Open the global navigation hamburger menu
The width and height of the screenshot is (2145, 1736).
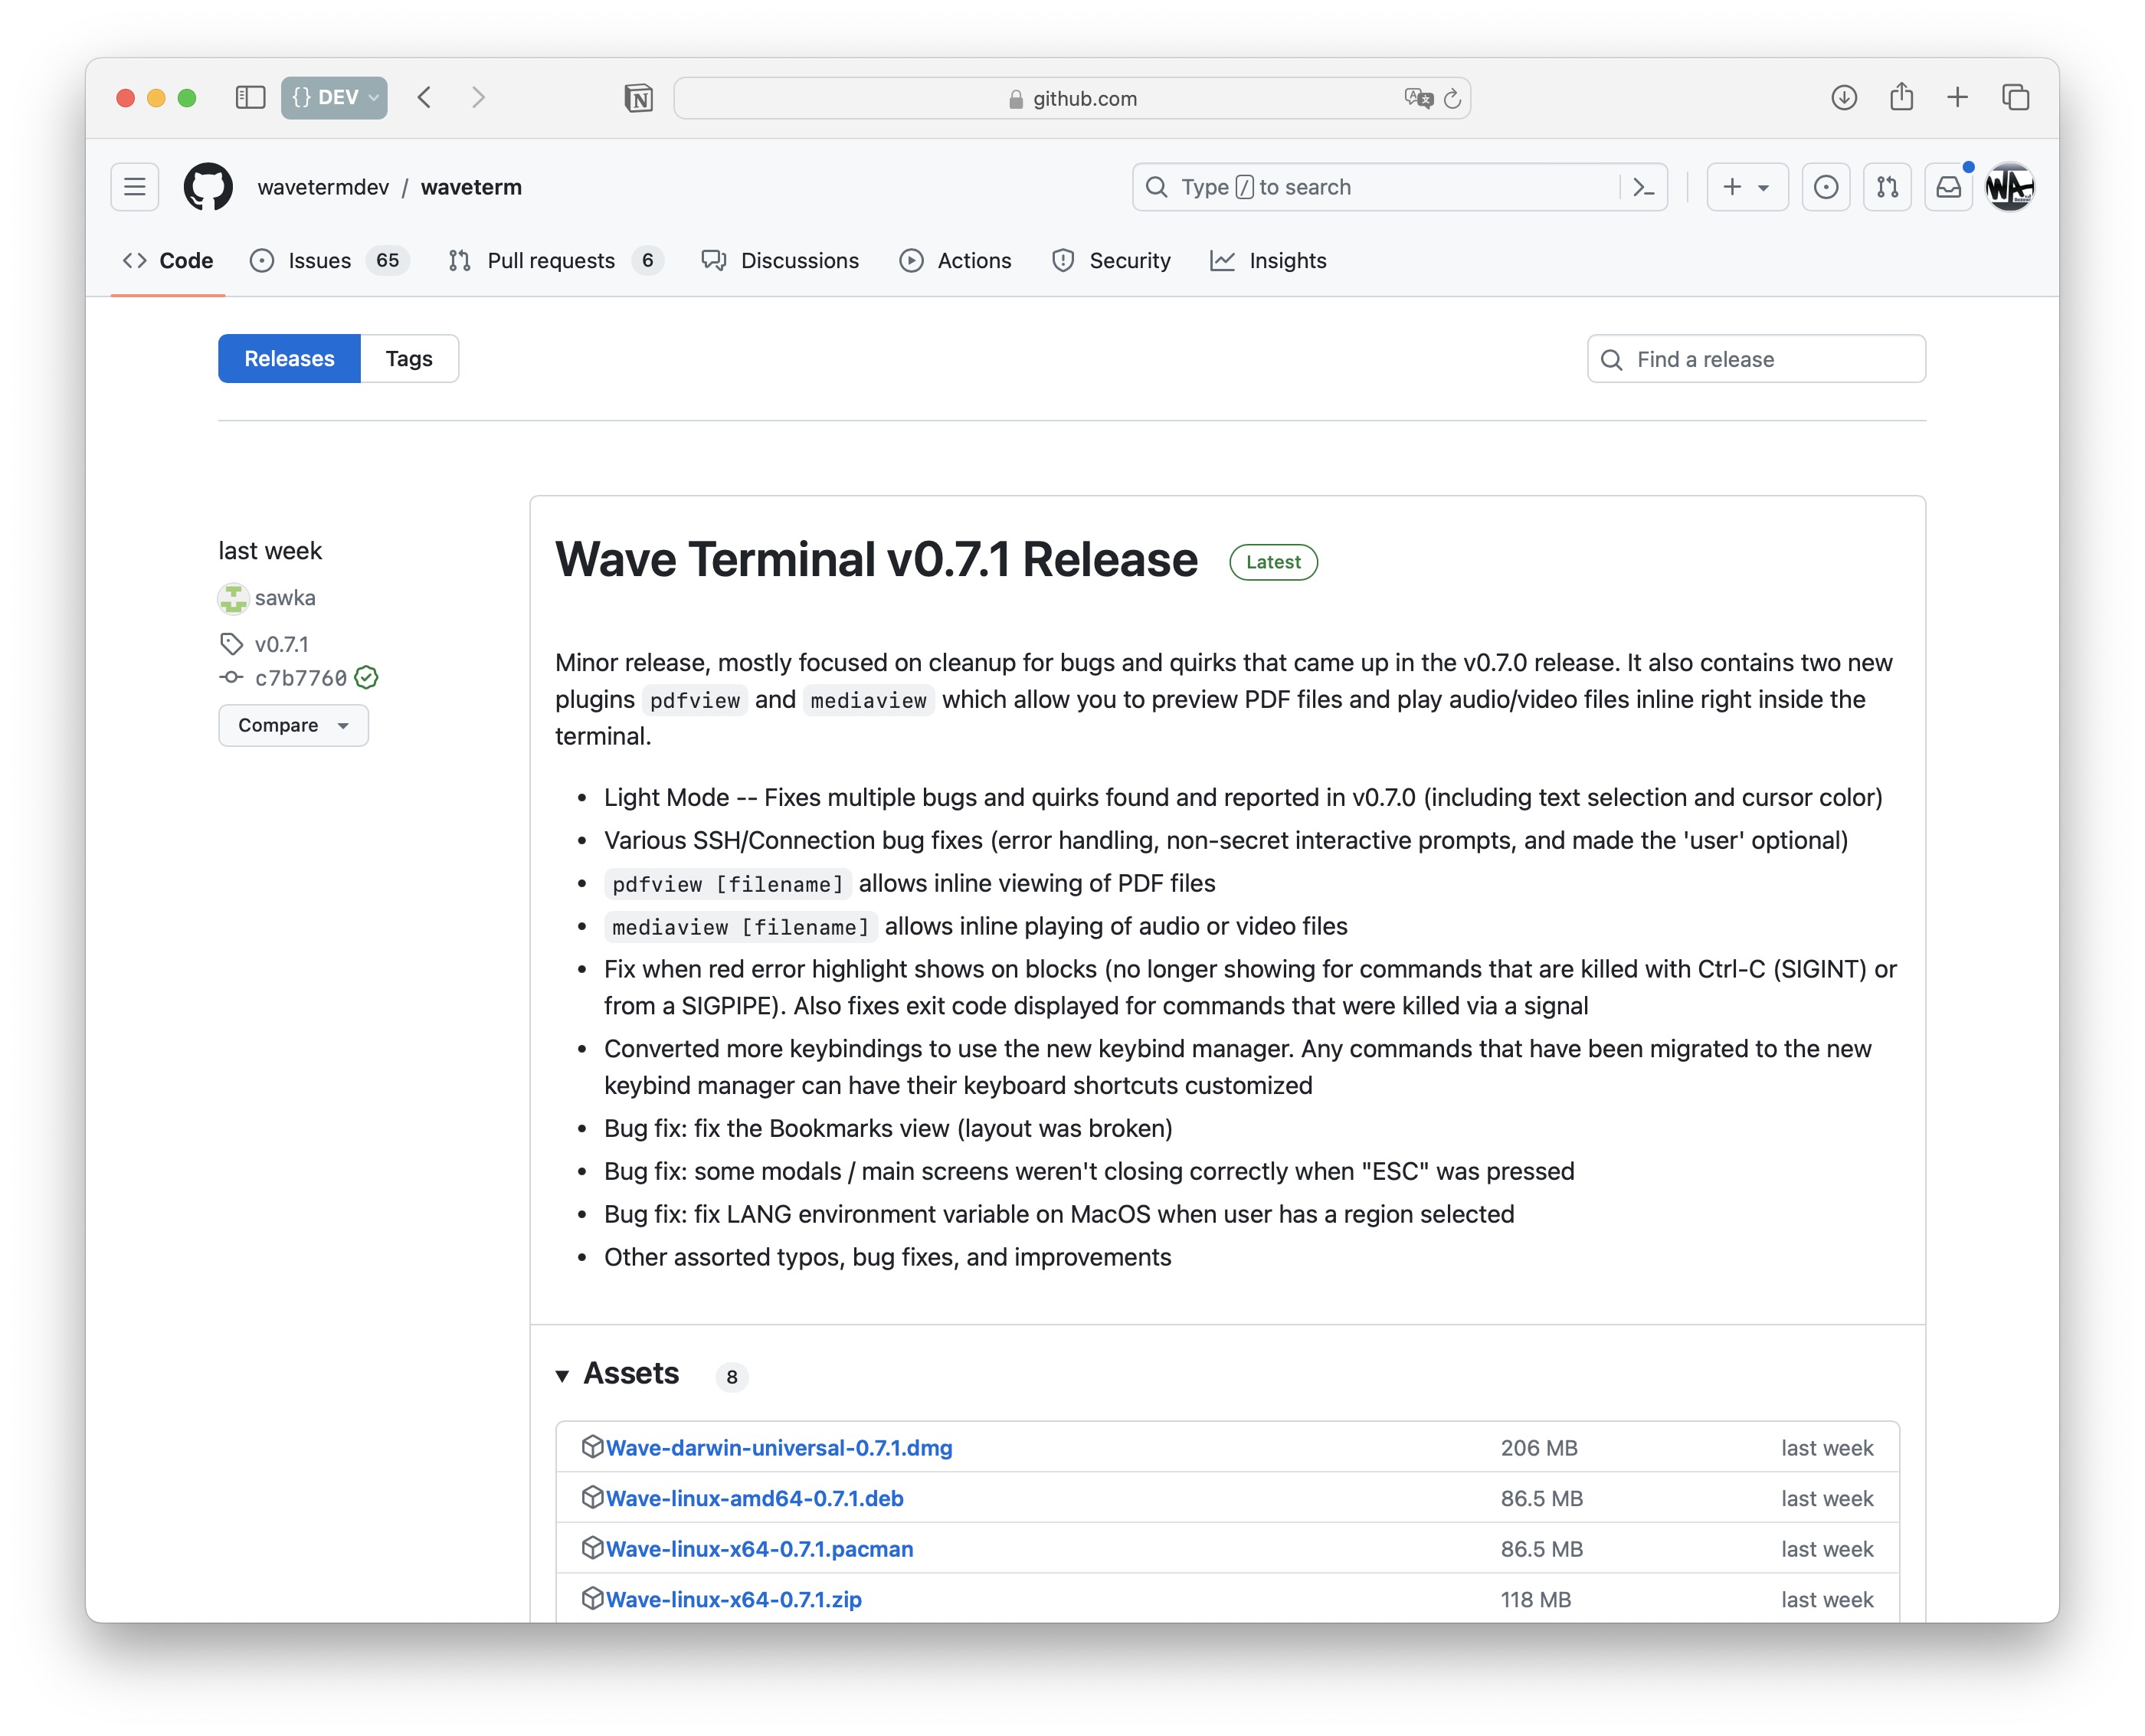(x=135, y=187)
